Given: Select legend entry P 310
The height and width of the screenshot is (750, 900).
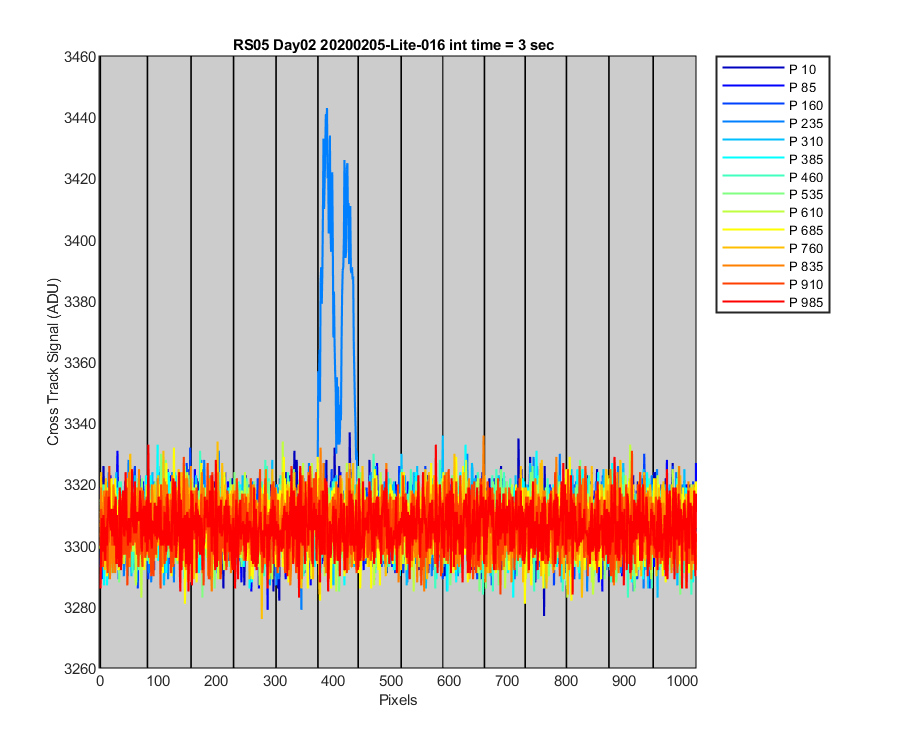Looking at the screenshot, I should [x=772, y=141].
